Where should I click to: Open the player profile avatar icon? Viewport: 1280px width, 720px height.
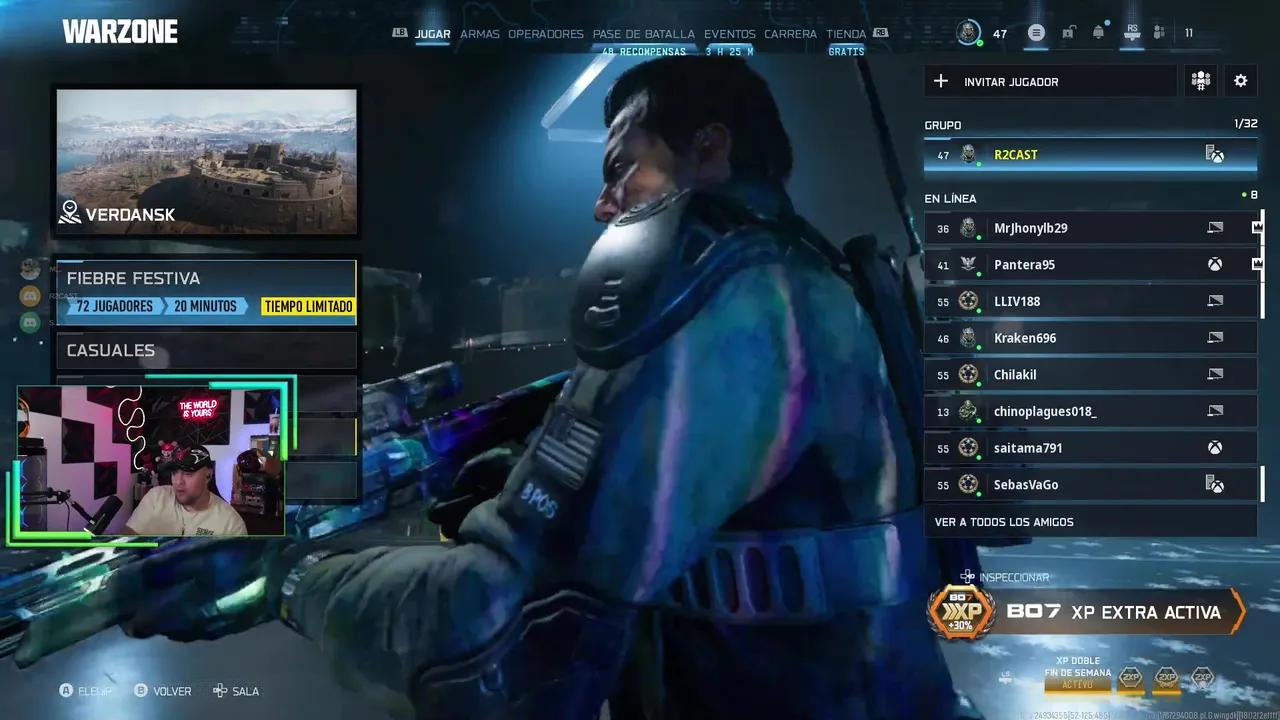(x=967, y=32)
